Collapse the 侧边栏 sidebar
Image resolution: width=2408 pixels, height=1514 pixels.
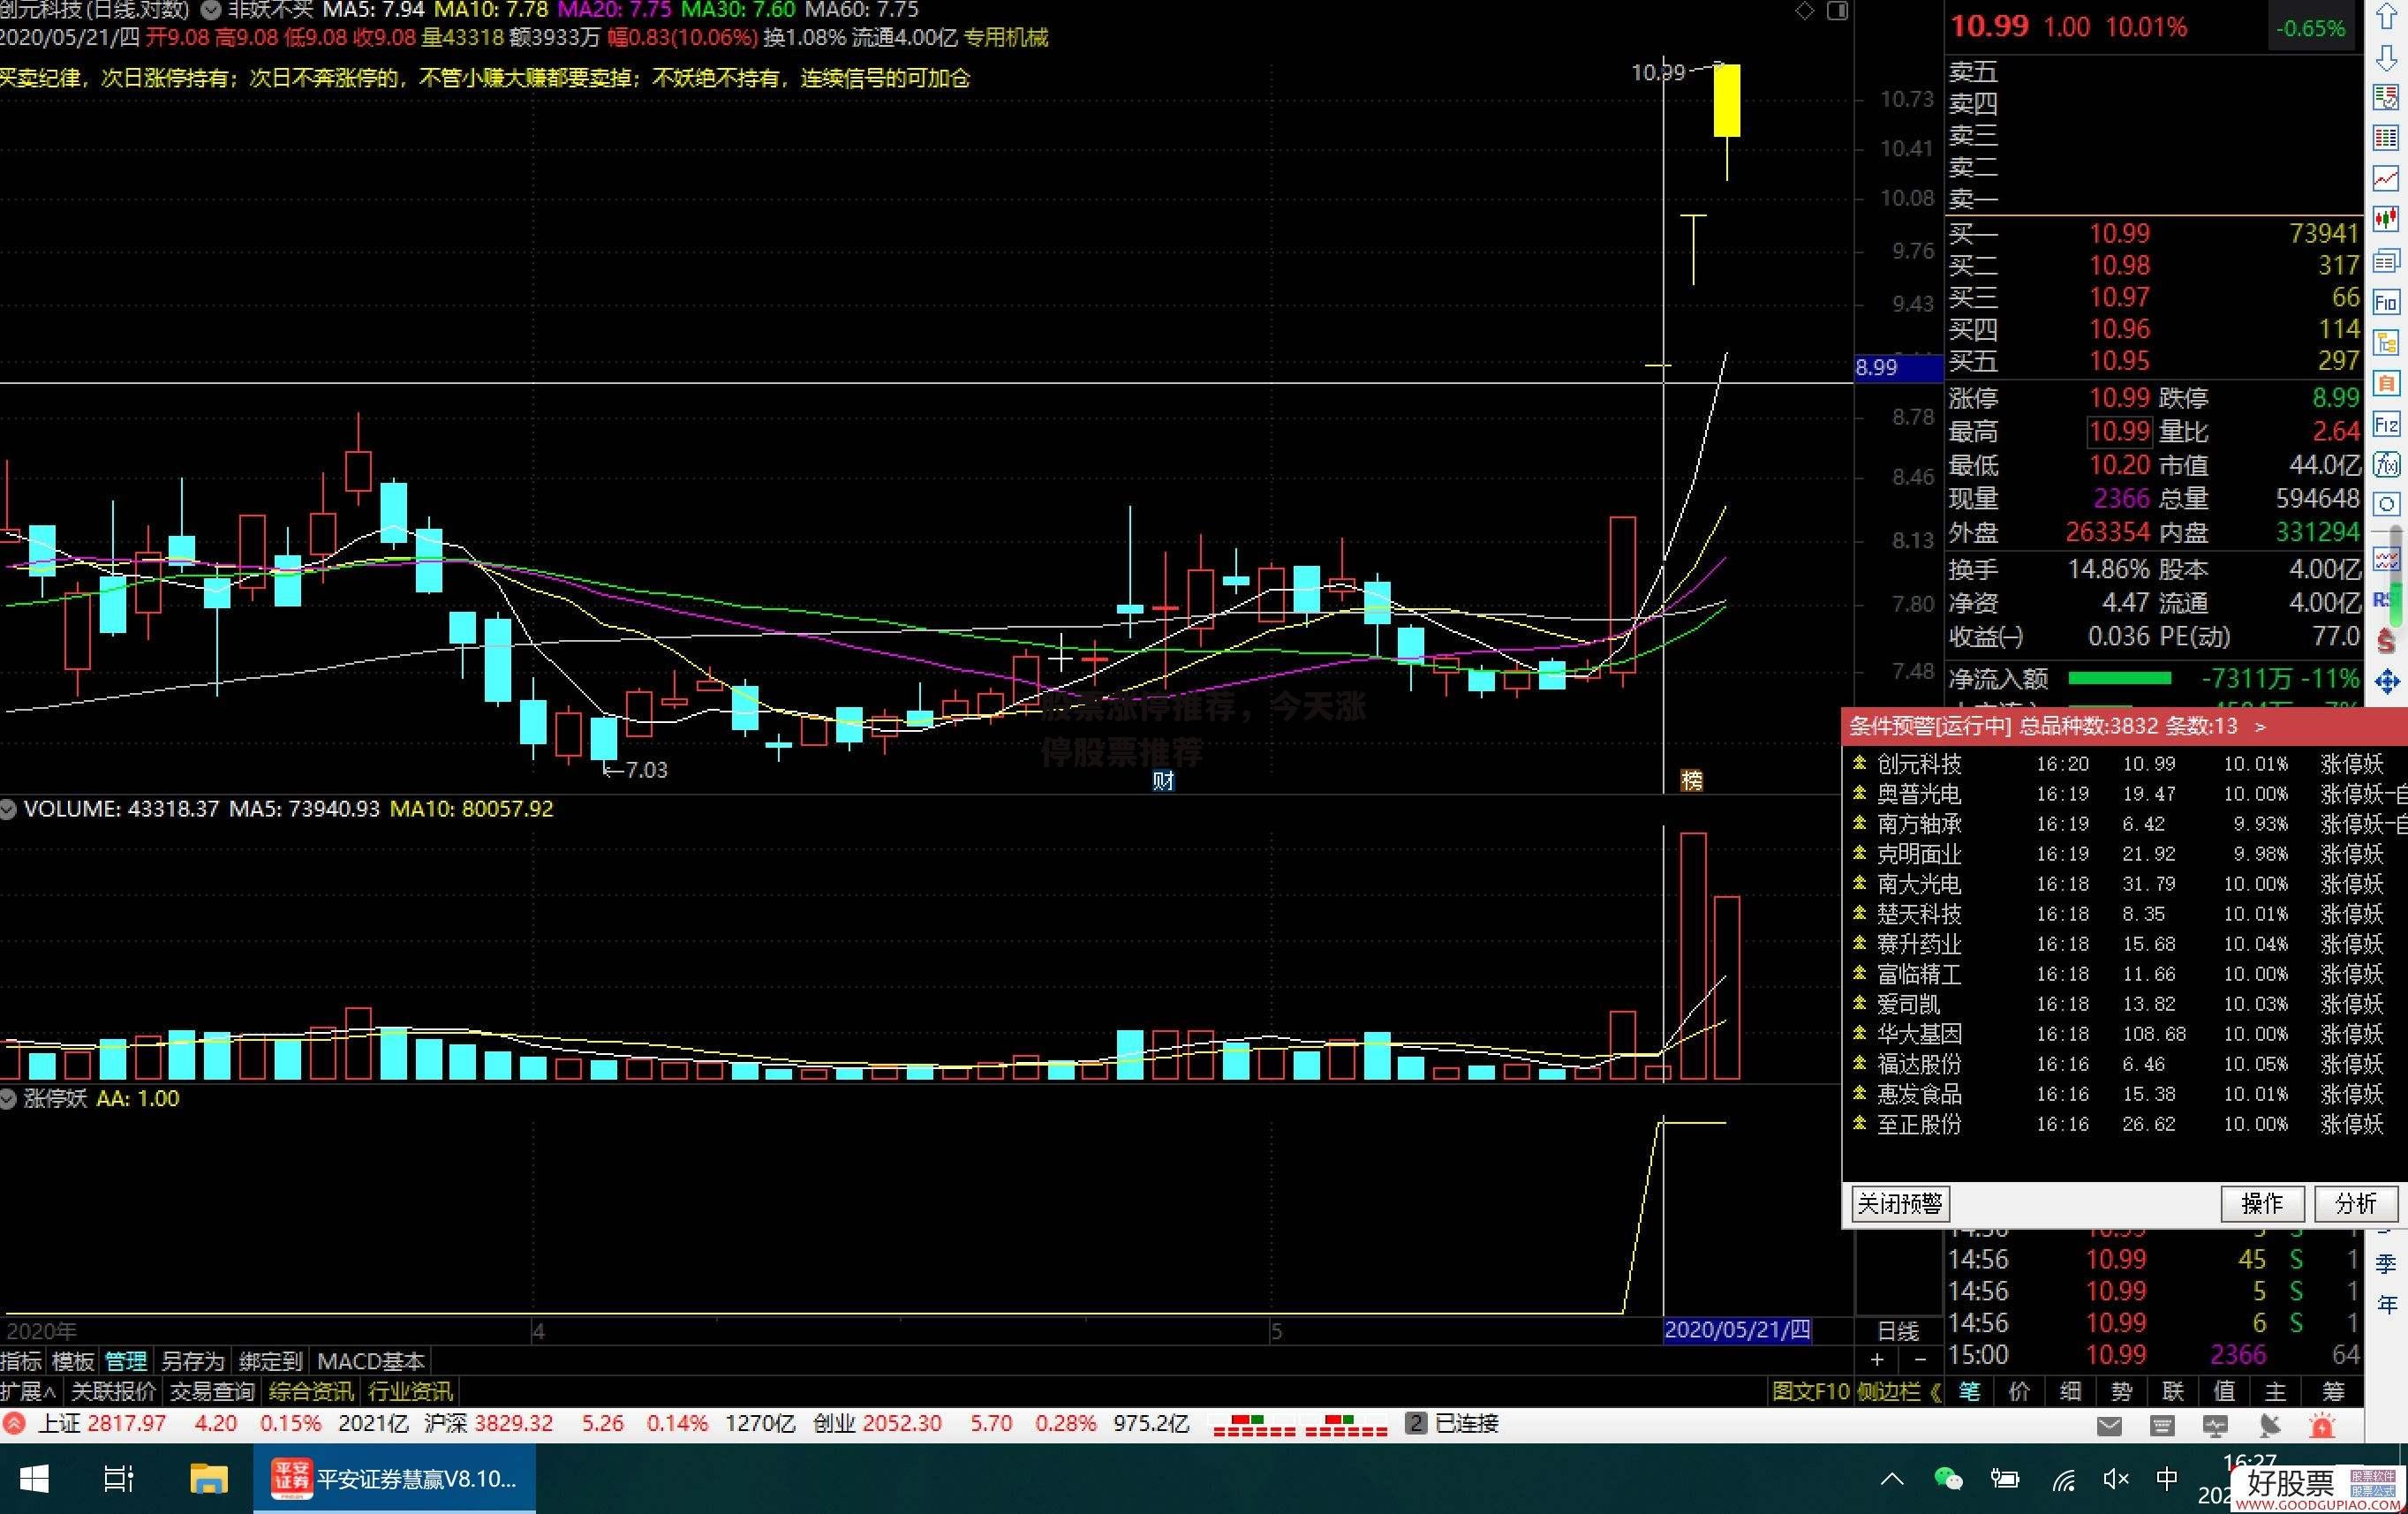[x=1899, y=1391]
